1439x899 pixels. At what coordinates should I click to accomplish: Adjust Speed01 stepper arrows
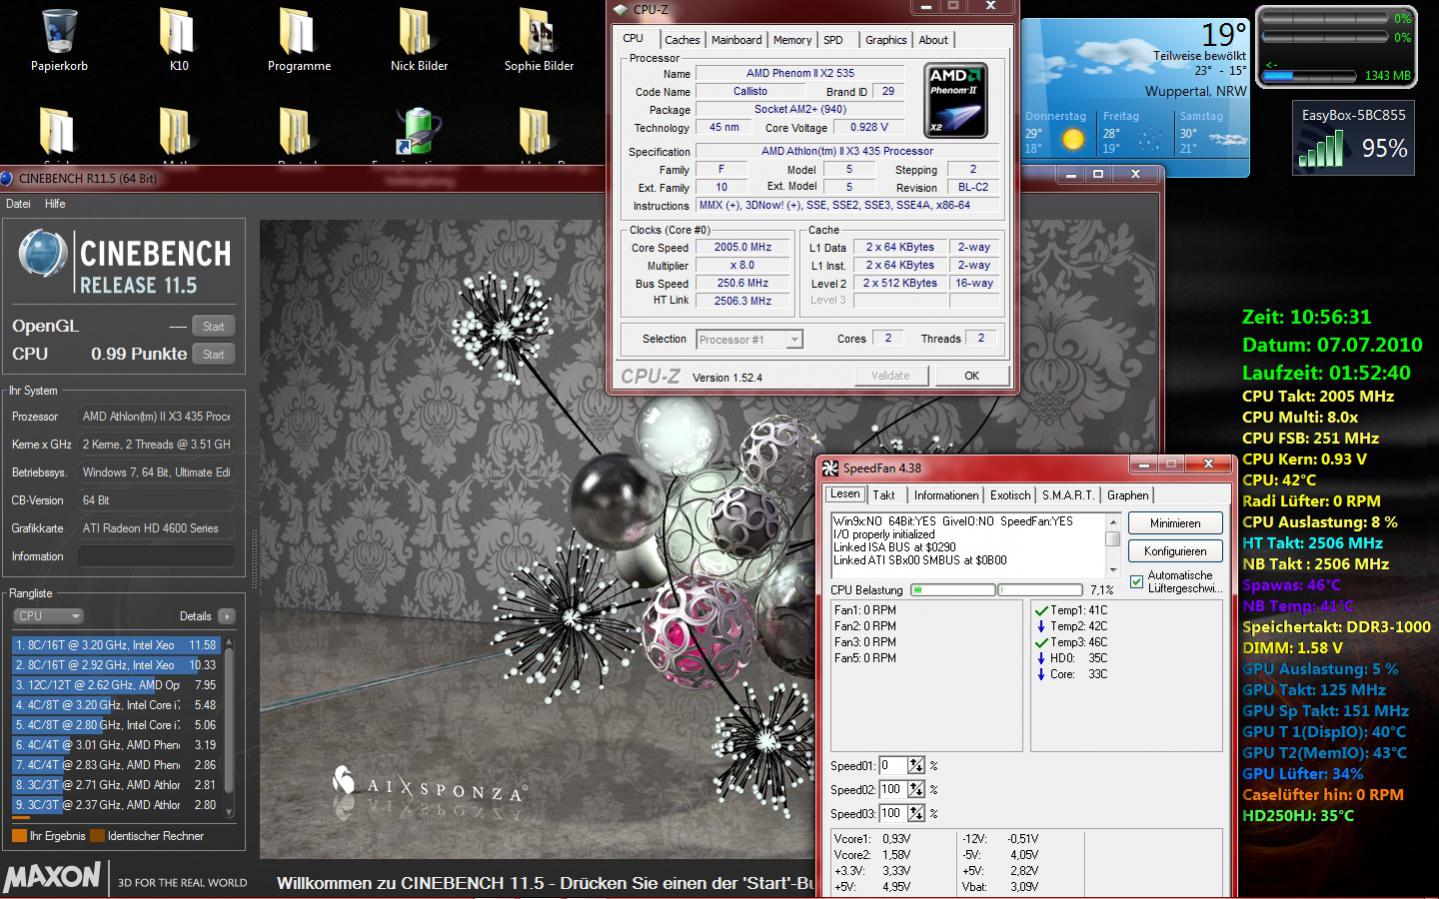coord(916,765)
